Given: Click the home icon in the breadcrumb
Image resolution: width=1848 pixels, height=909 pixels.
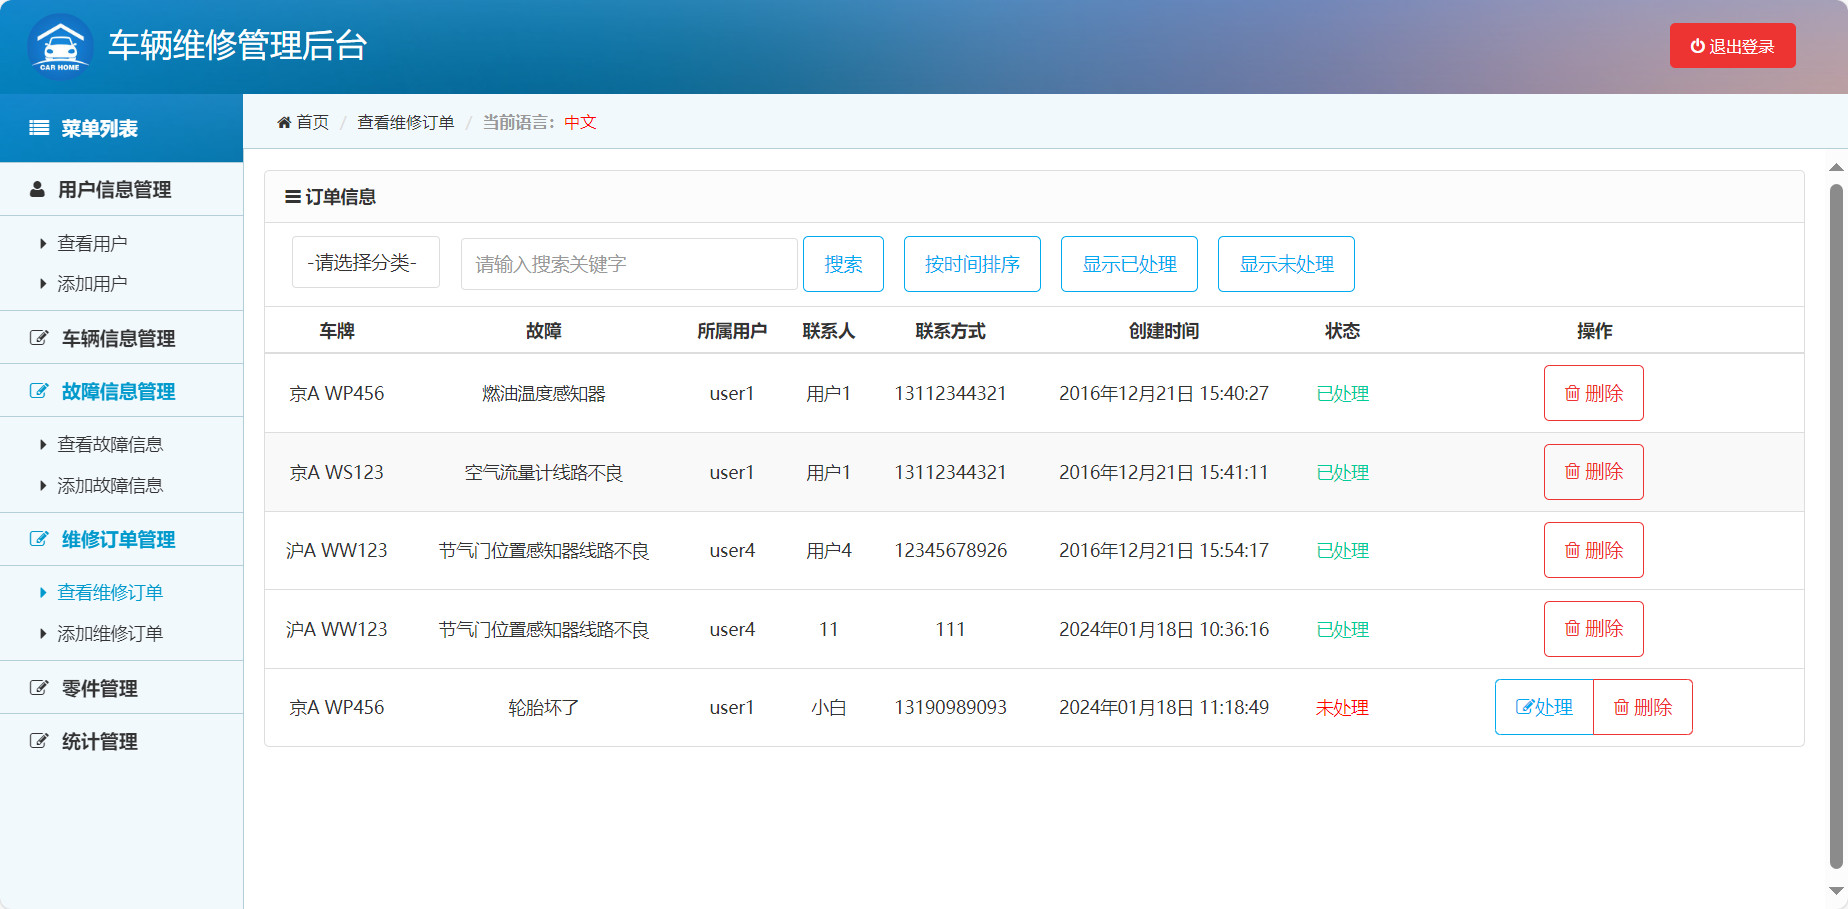Looking at the screenshot, I should click(284, 122).
